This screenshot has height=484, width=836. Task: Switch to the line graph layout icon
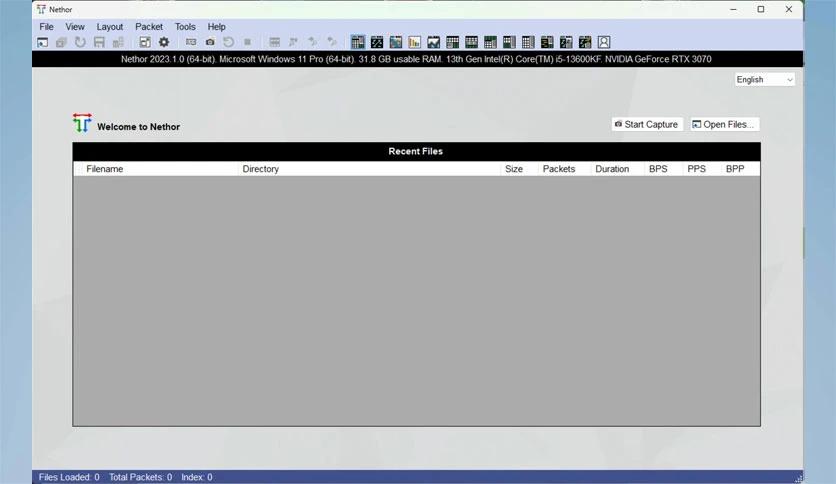click(x=433, y=42)
